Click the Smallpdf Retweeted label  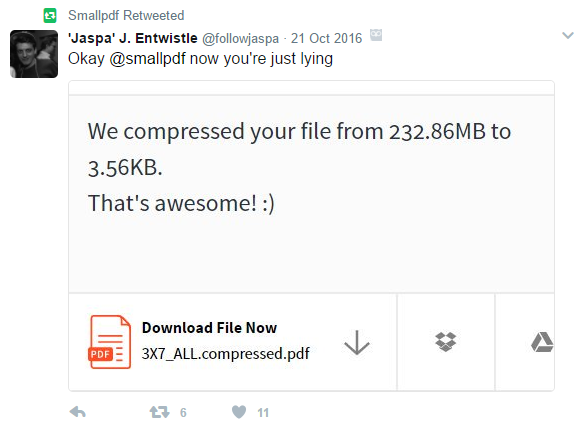126,16
